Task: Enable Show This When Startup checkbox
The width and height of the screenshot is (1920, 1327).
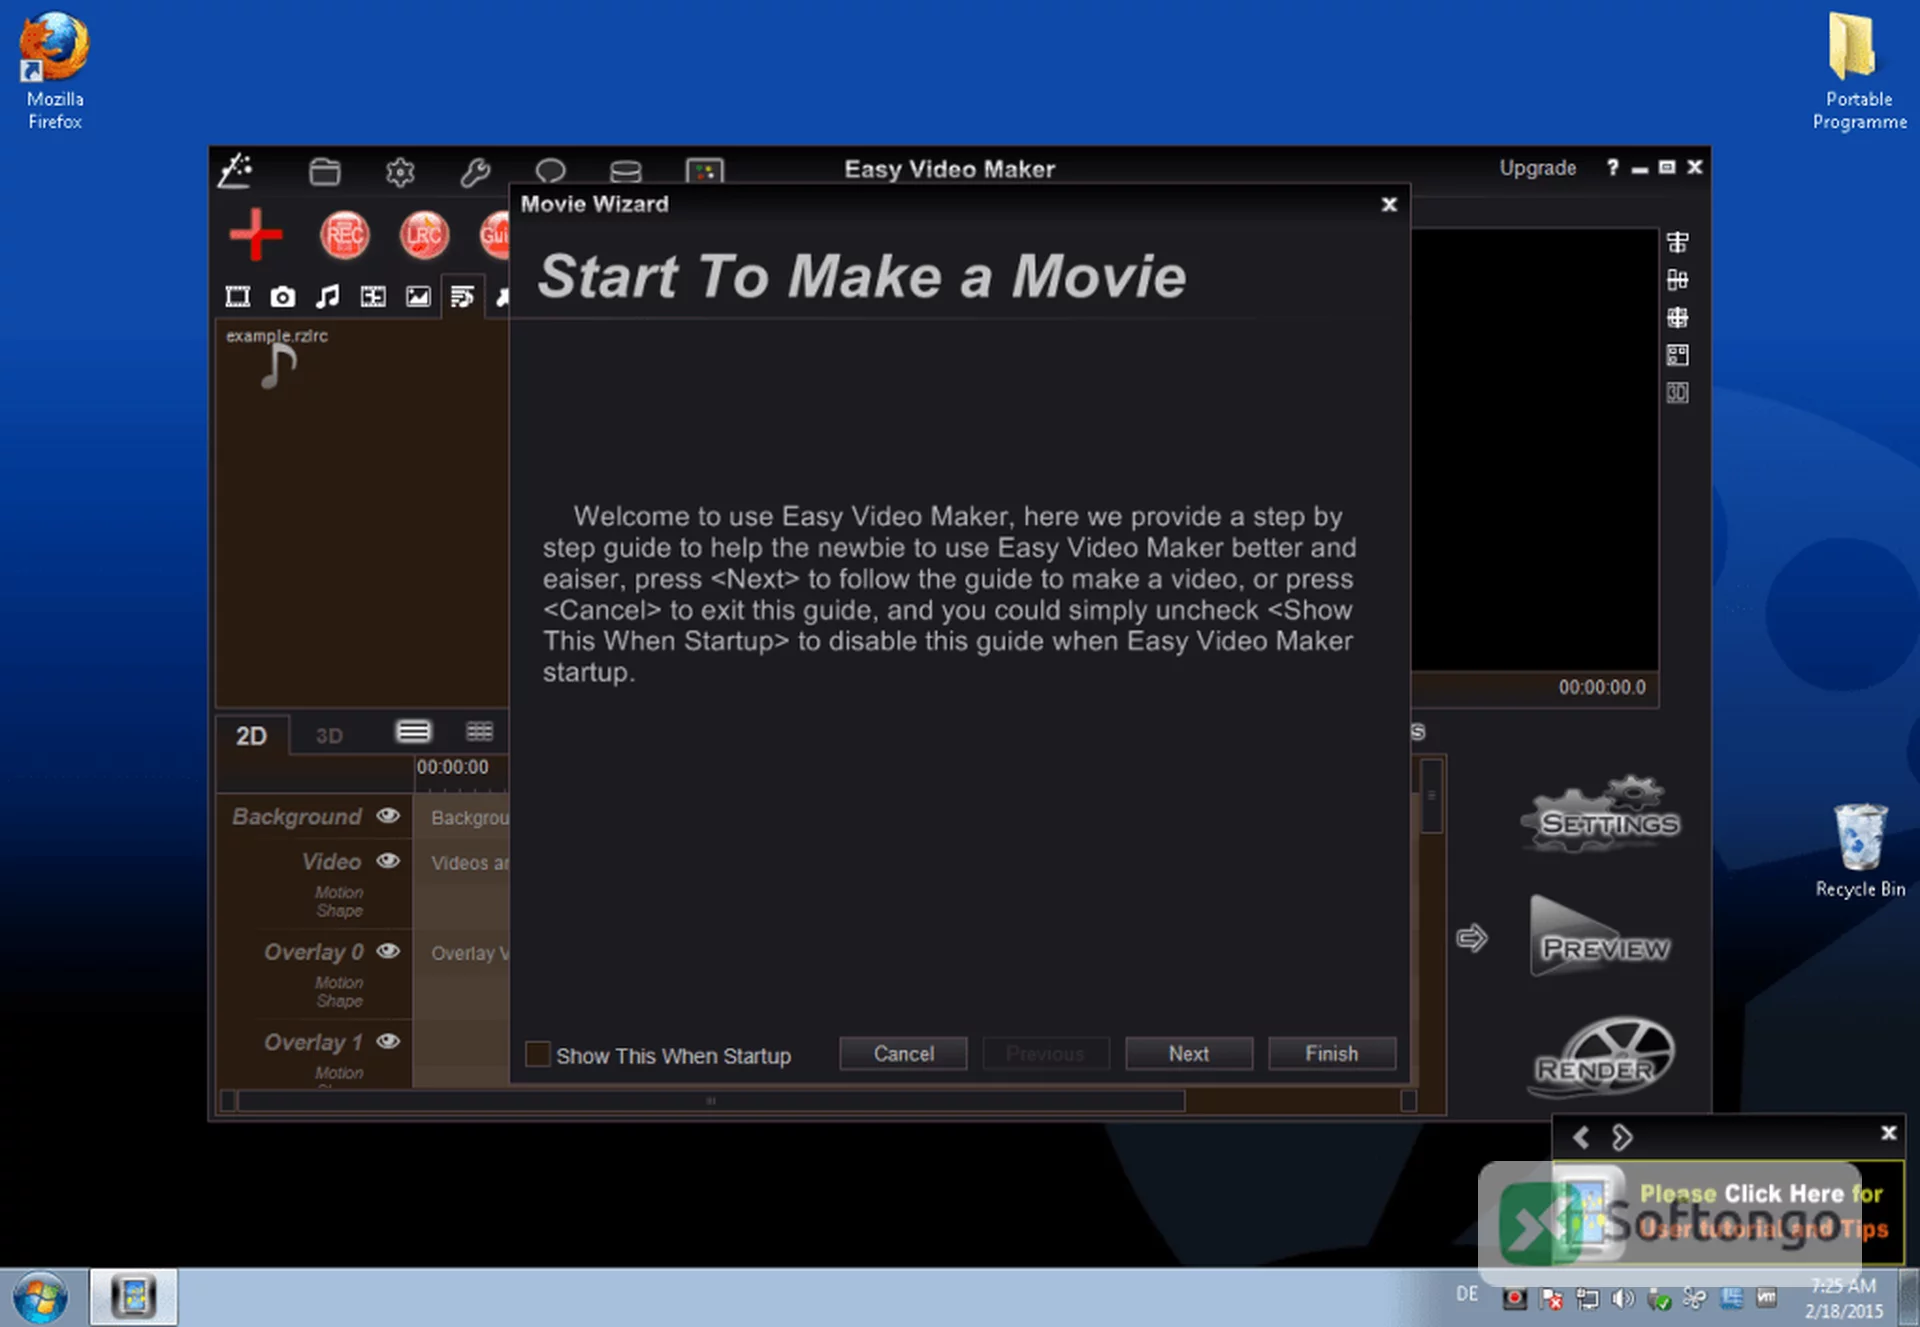Action: (538, 1054)
